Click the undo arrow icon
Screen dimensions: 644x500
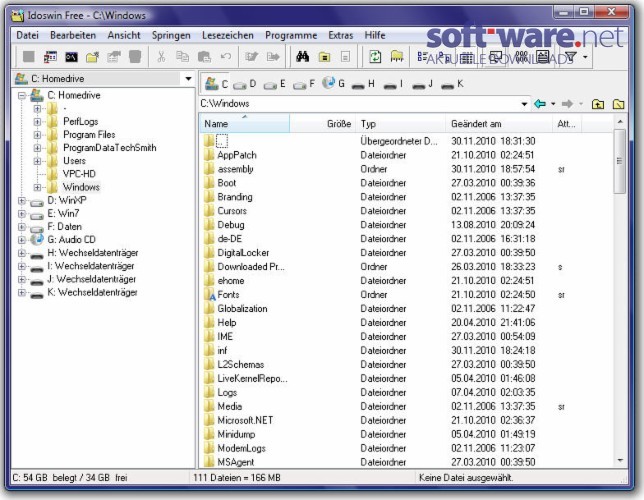[225, 57]
